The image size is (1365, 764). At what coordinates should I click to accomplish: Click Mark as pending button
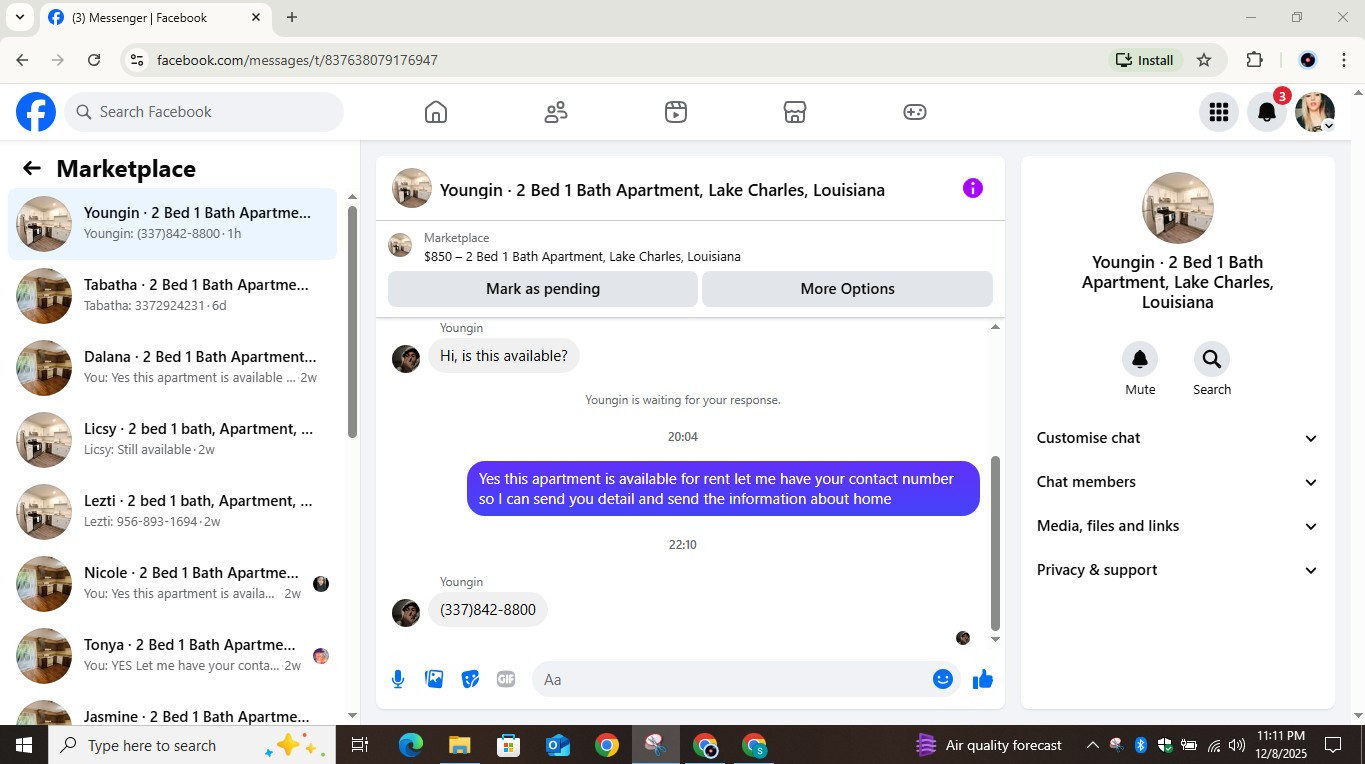543,289
